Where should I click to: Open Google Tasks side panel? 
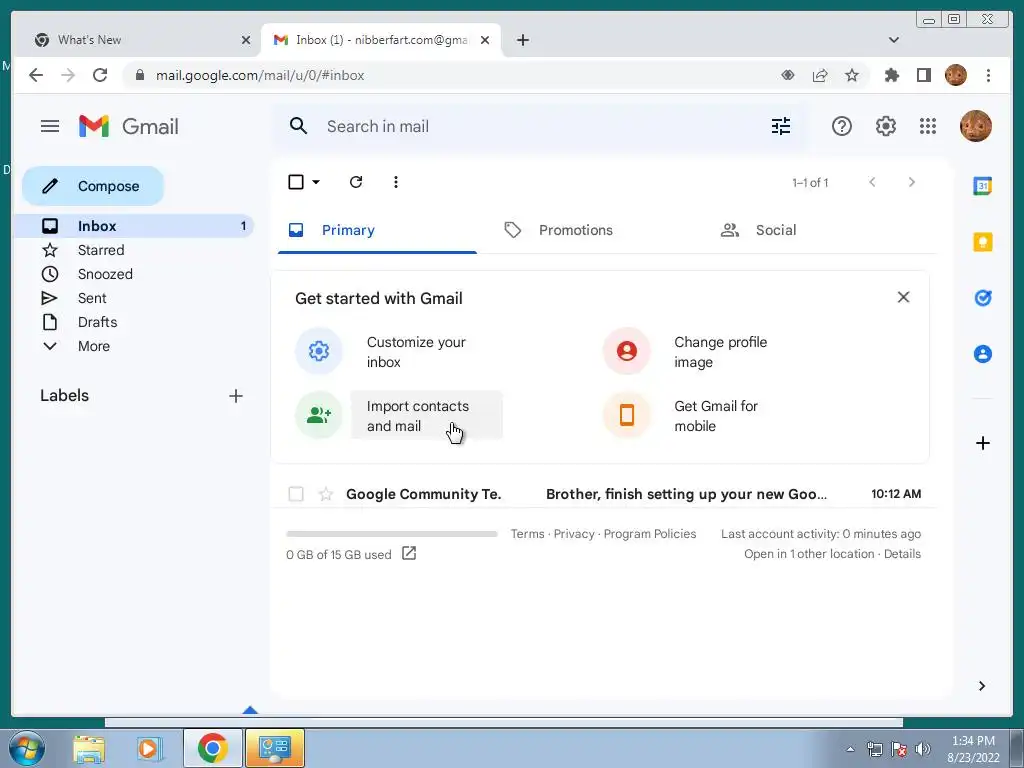pyautogui.click(x=983, y=298)
